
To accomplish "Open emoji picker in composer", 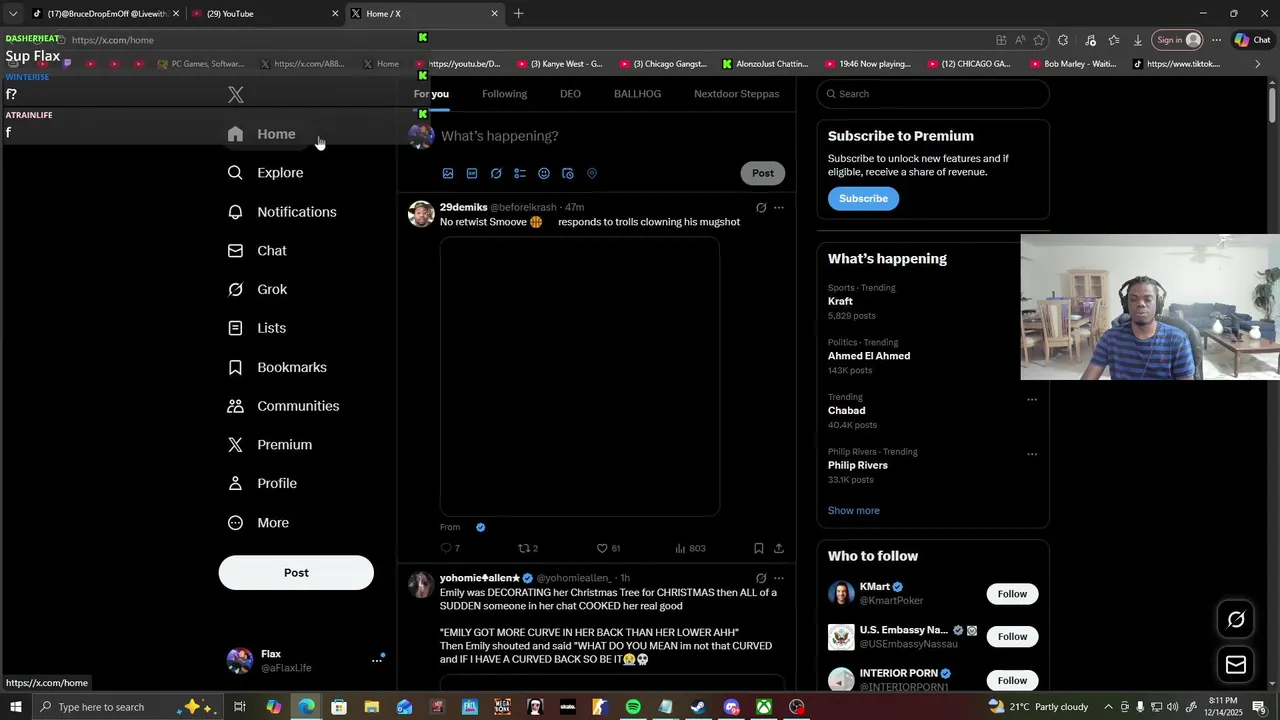I will coord(544,173).
